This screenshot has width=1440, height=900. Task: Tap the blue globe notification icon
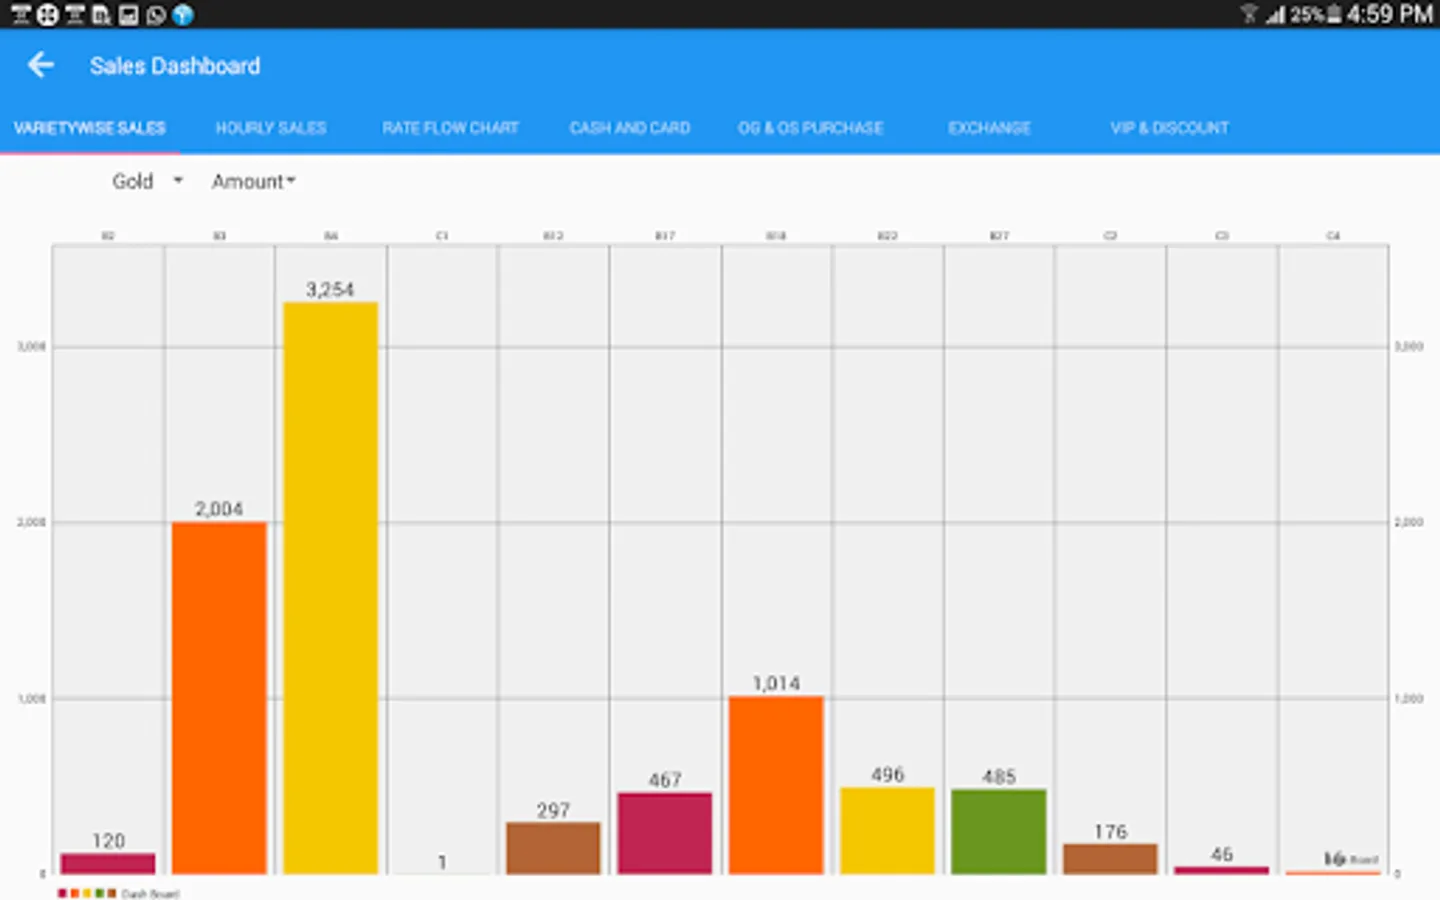[182, 15]
